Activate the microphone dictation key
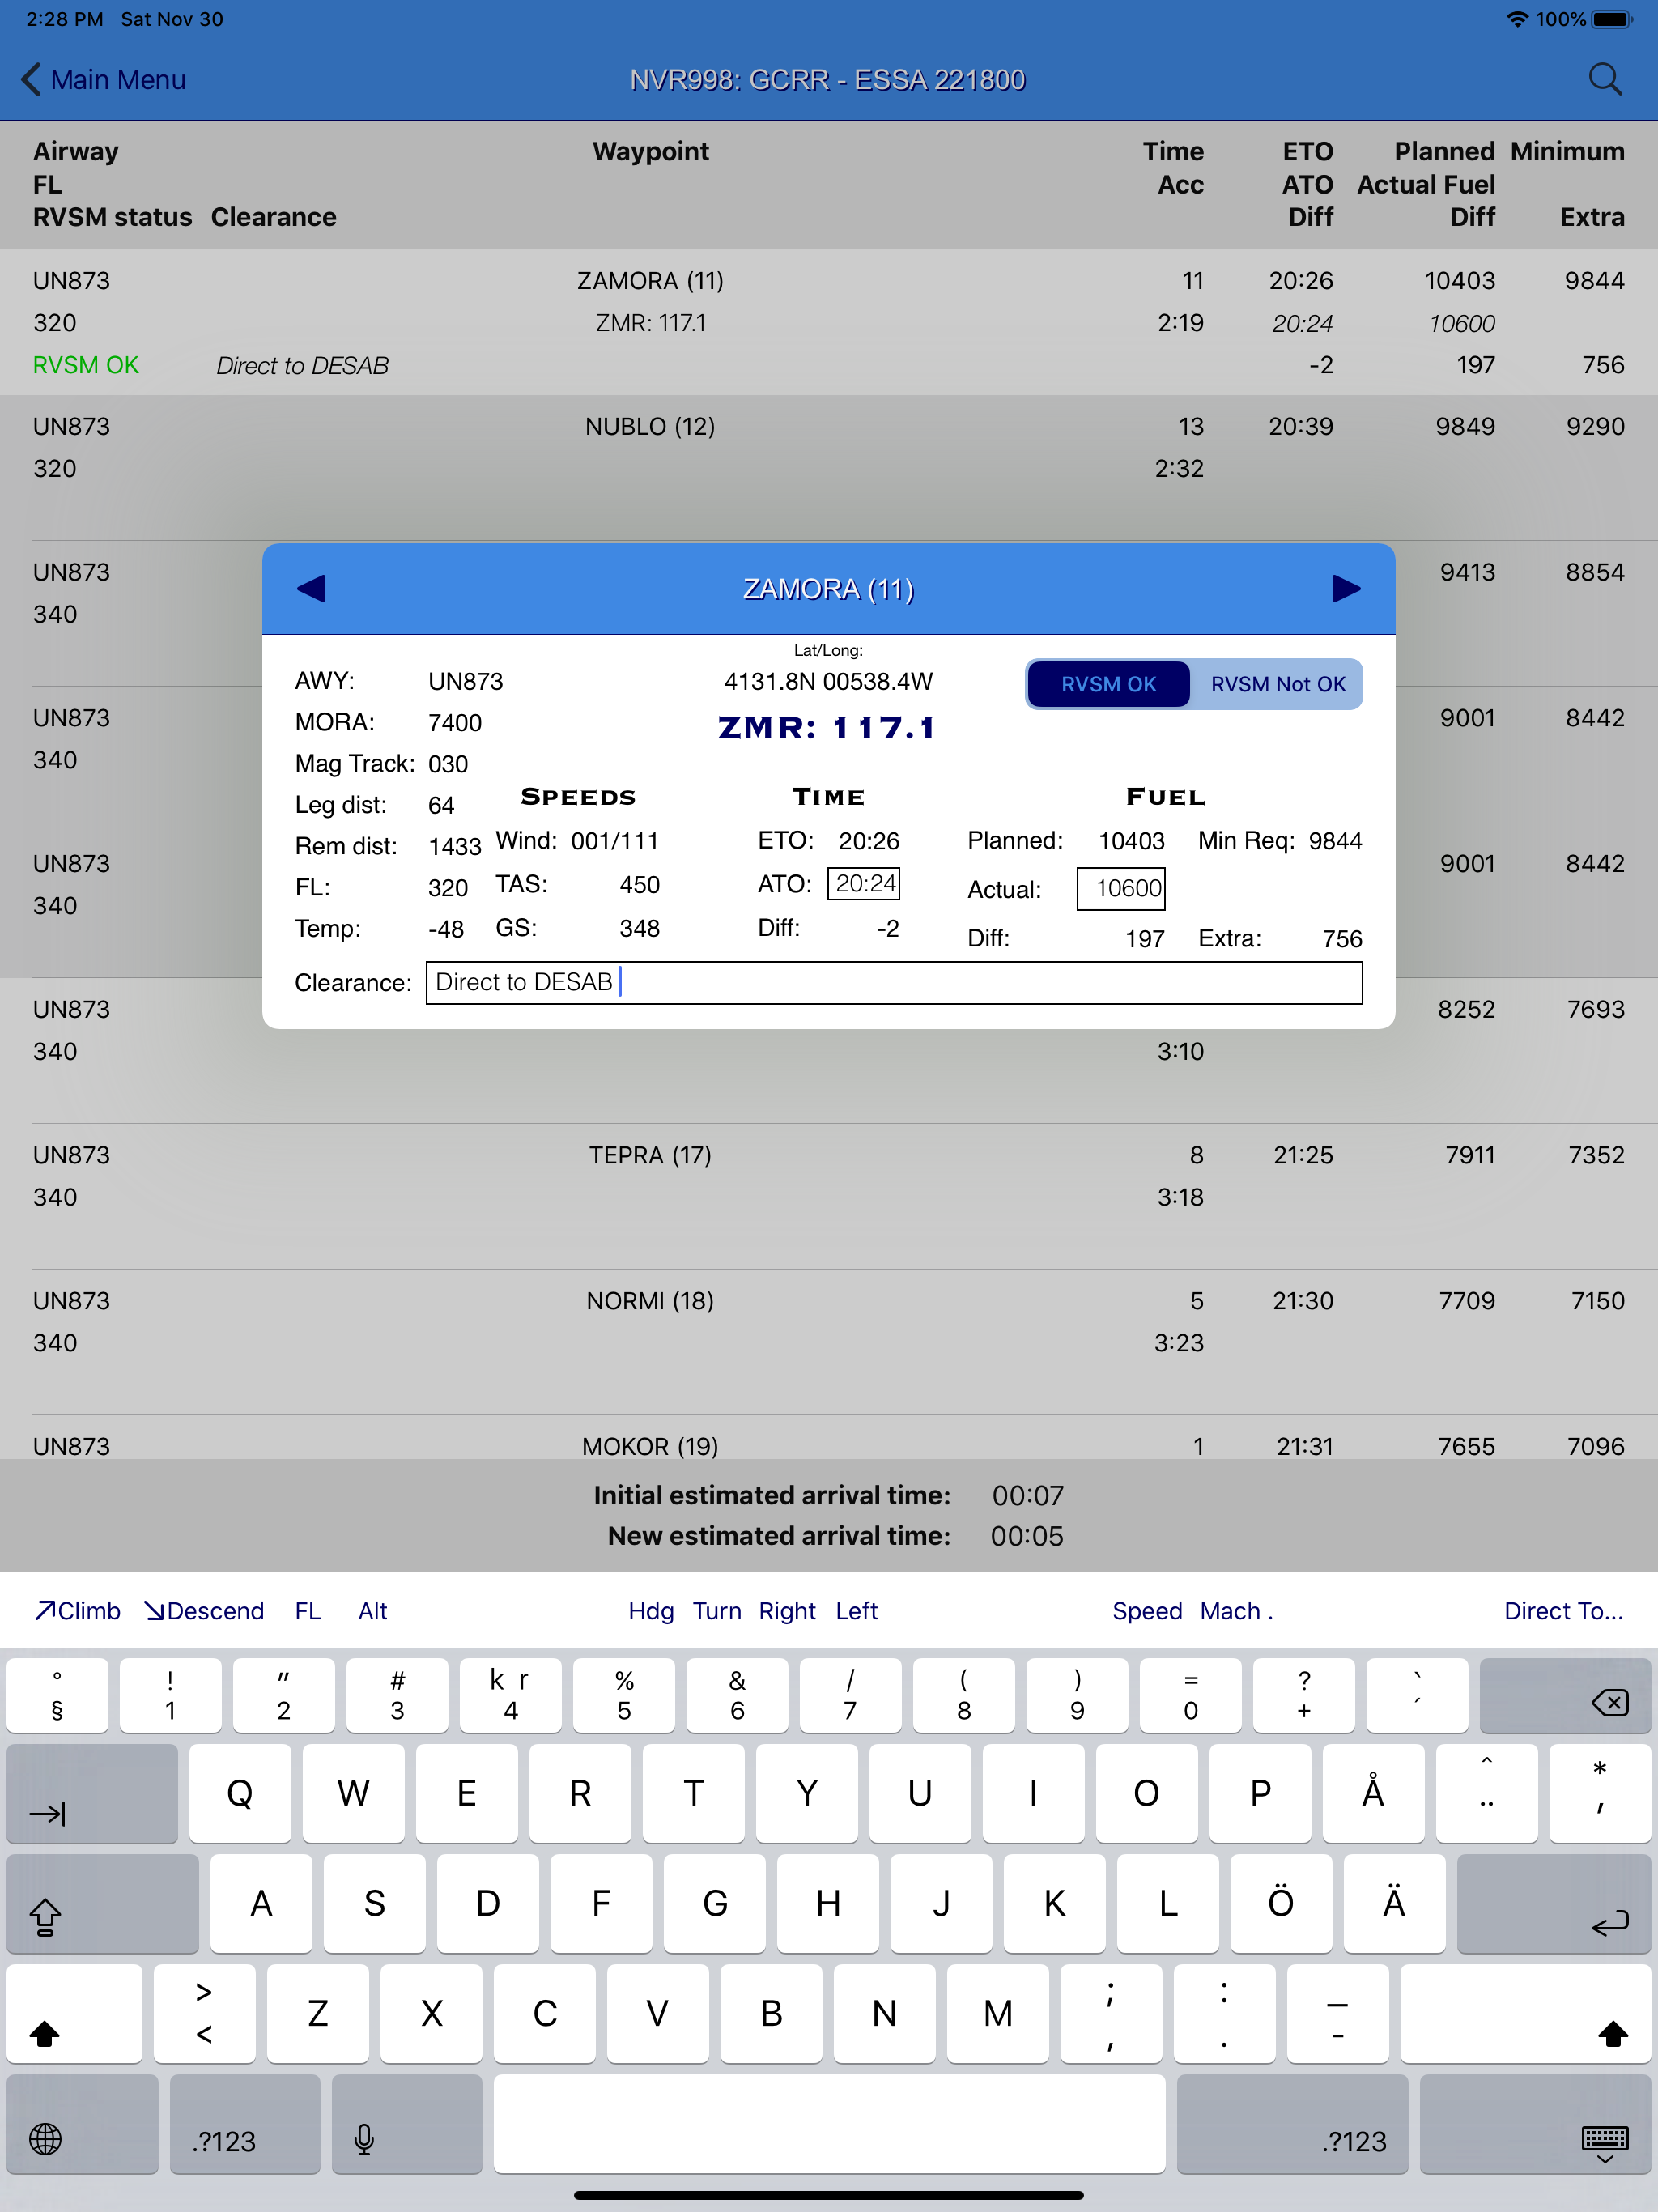Screen dimensions: 1658x2212 click(x=406, y=2139)
